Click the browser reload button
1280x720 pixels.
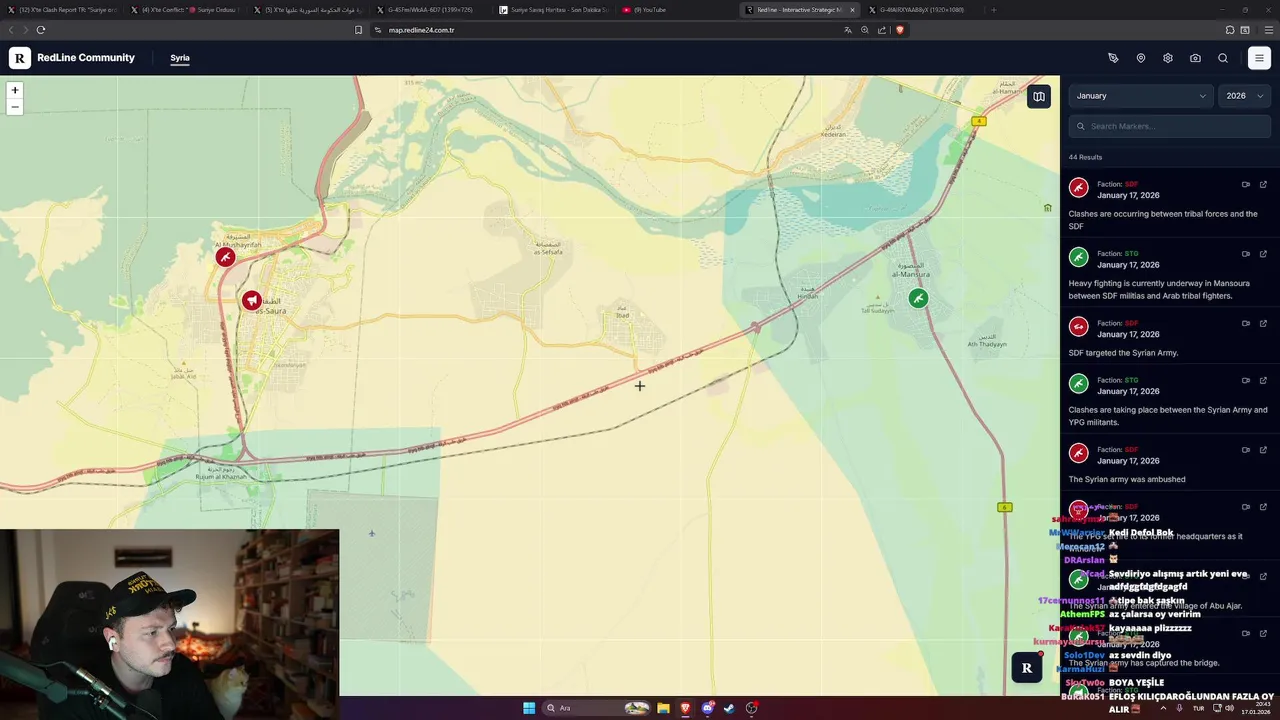41,30
